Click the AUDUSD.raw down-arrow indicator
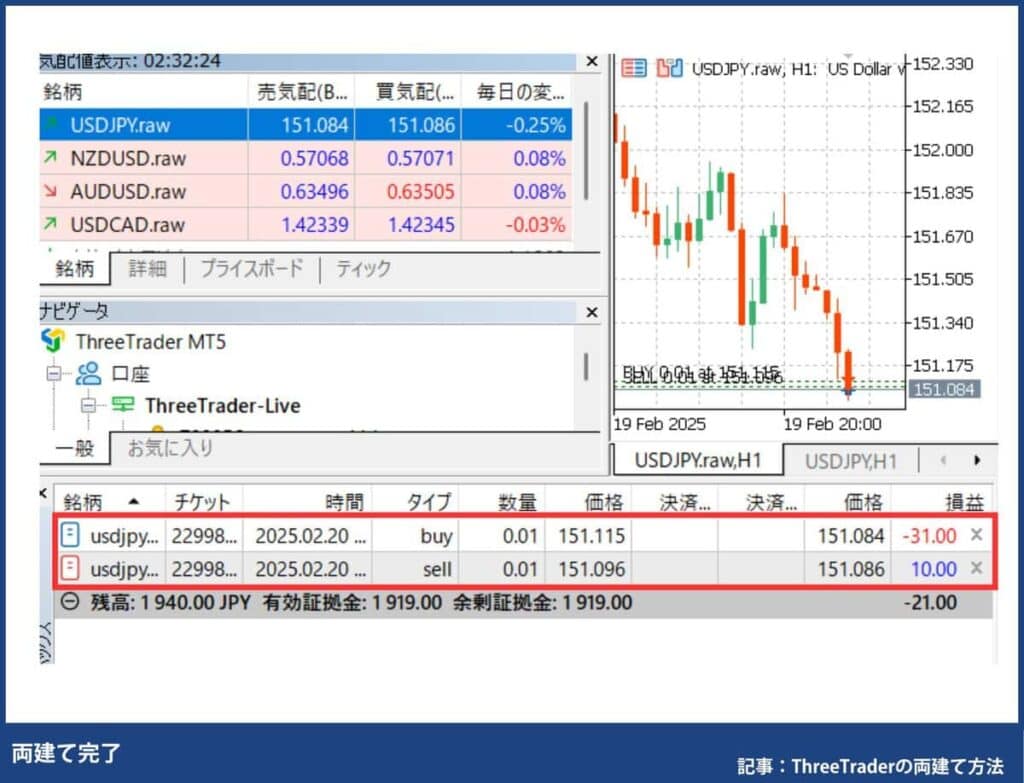 click(50, 191)
